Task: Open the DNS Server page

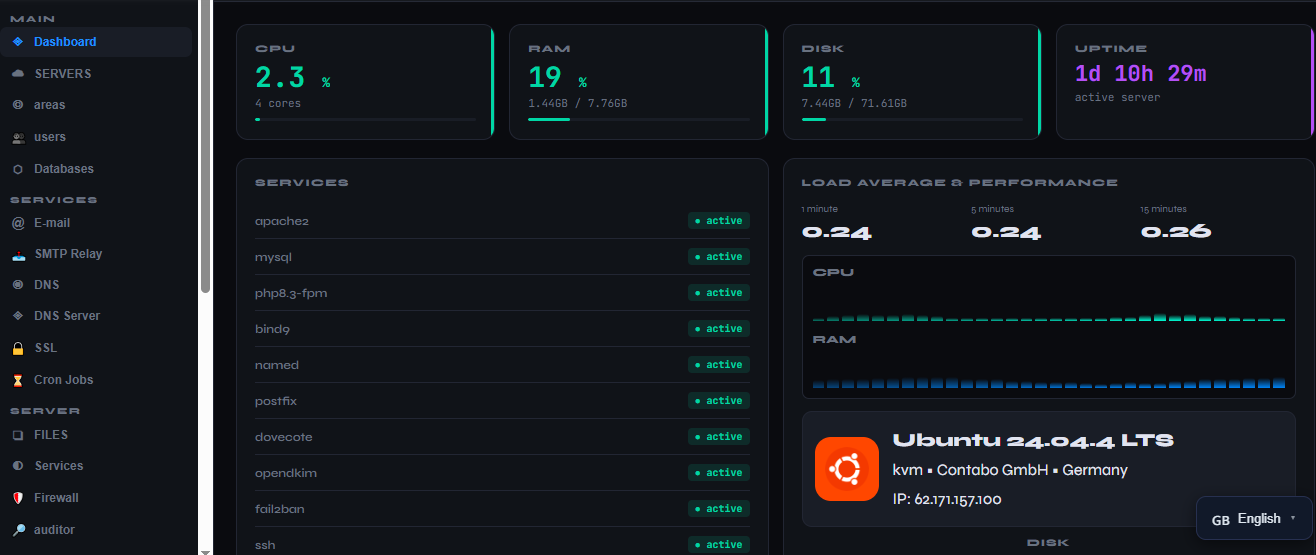Action: (97, 316)
